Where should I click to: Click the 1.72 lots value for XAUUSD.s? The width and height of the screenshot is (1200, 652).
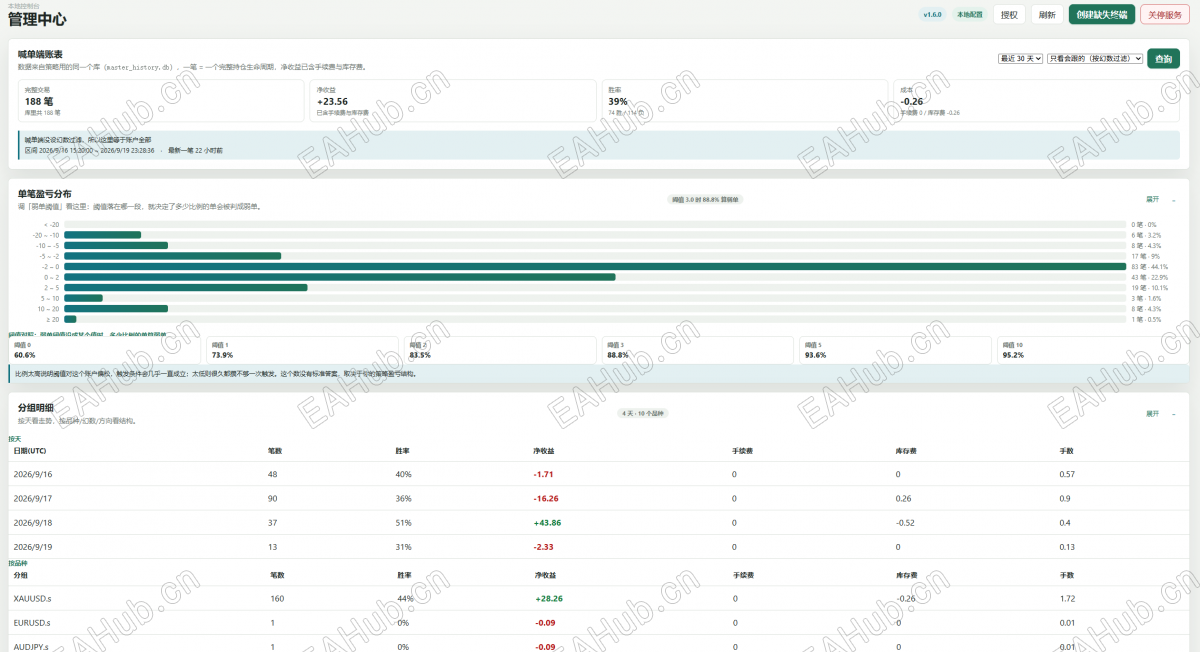[1069, 598]
